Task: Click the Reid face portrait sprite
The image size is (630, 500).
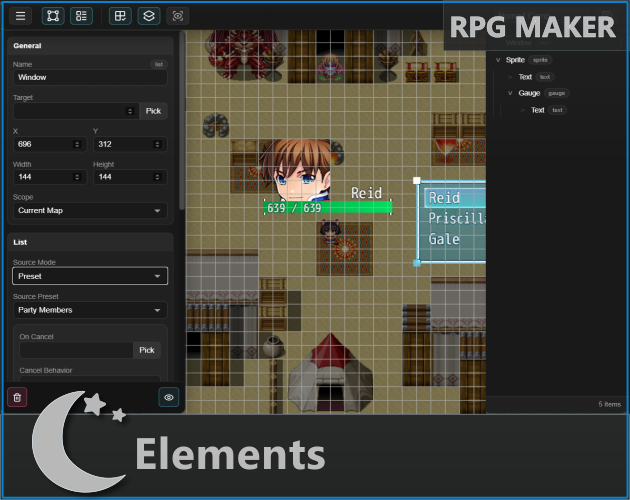Action: [297, 170]
